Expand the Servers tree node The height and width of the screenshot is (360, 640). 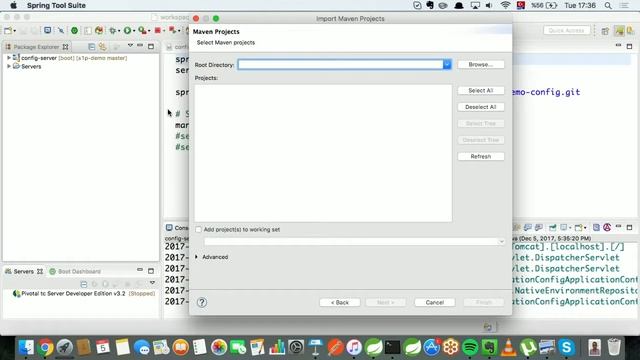[x=9, y=66]
